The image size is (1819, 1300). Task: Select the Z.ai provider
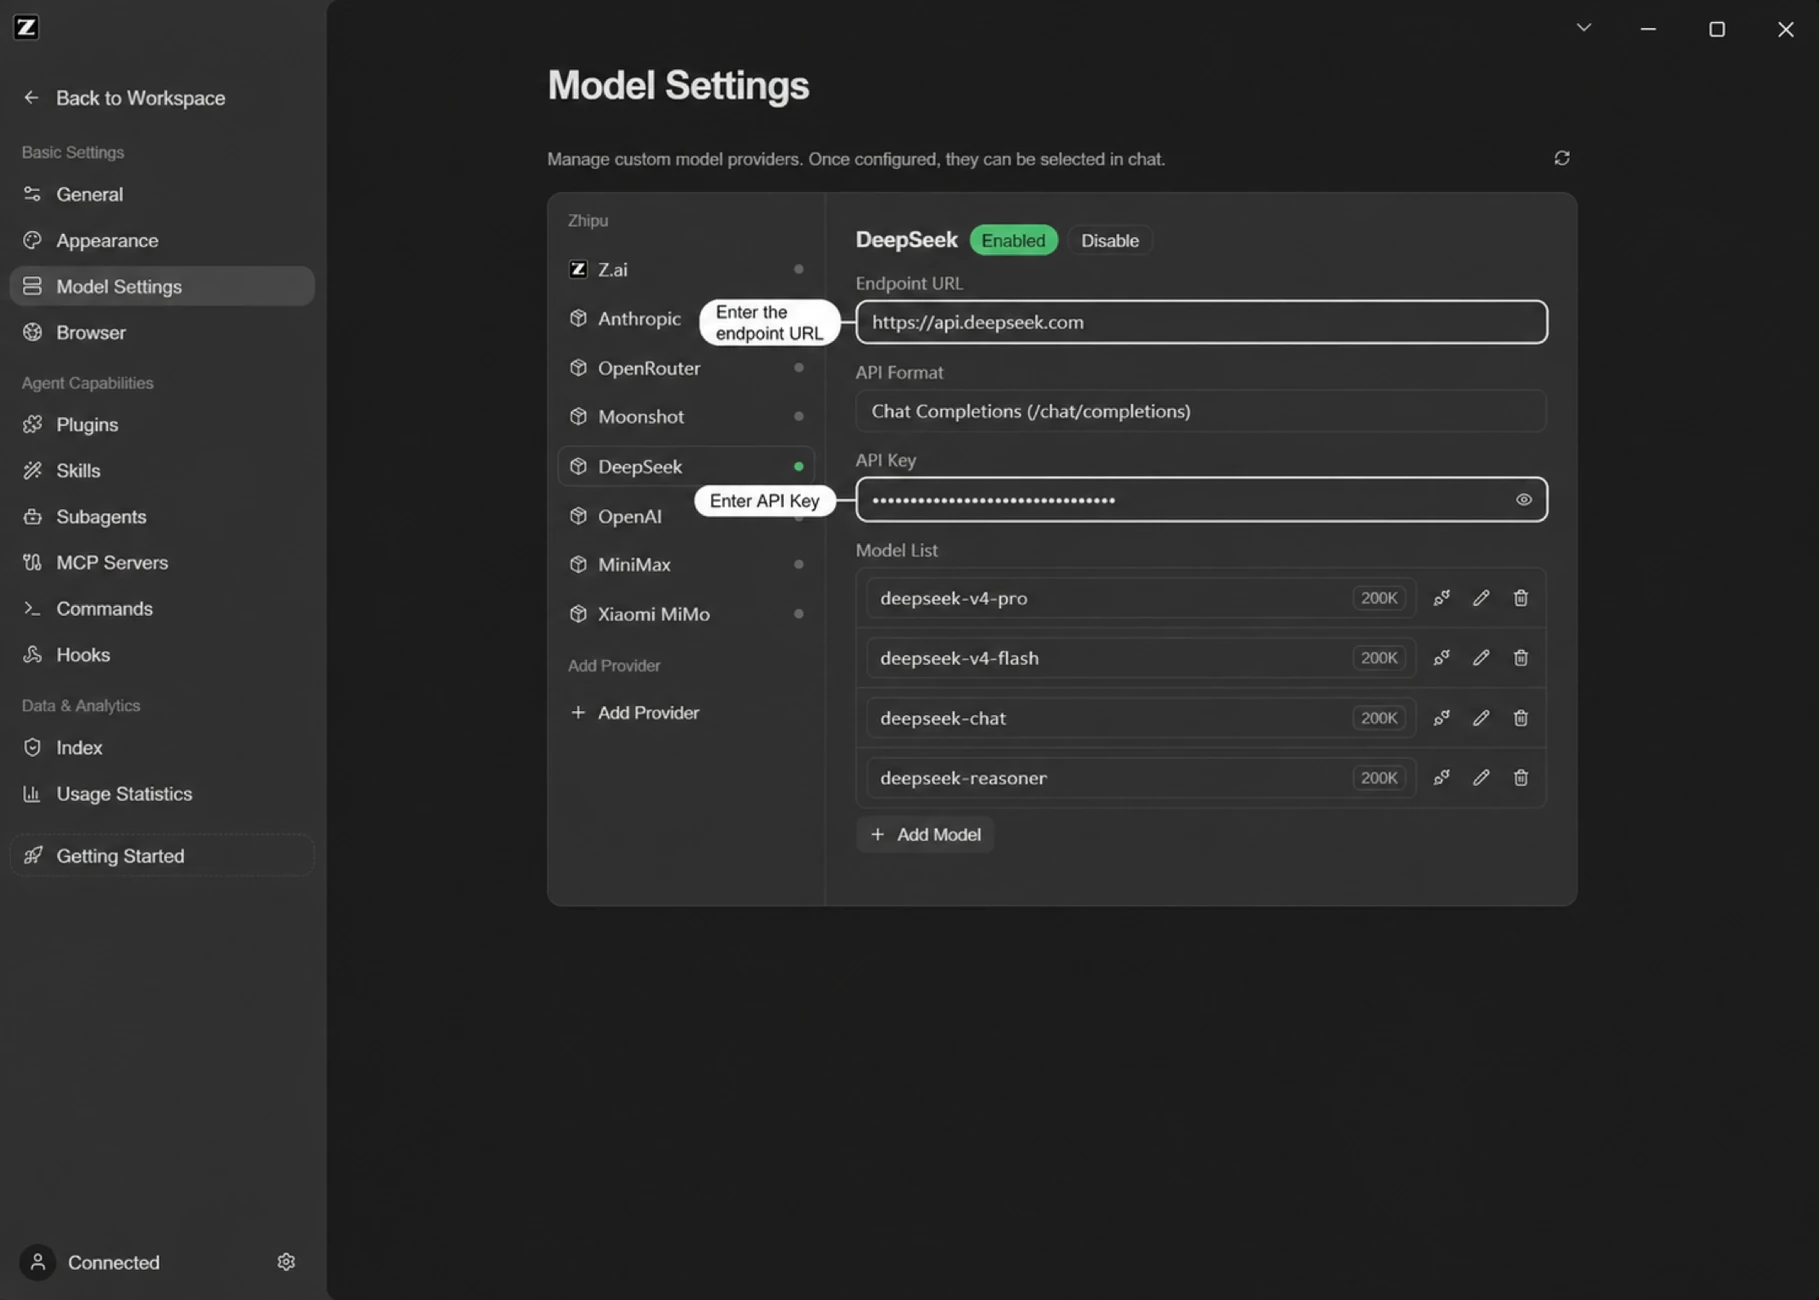tap(686, 269)
